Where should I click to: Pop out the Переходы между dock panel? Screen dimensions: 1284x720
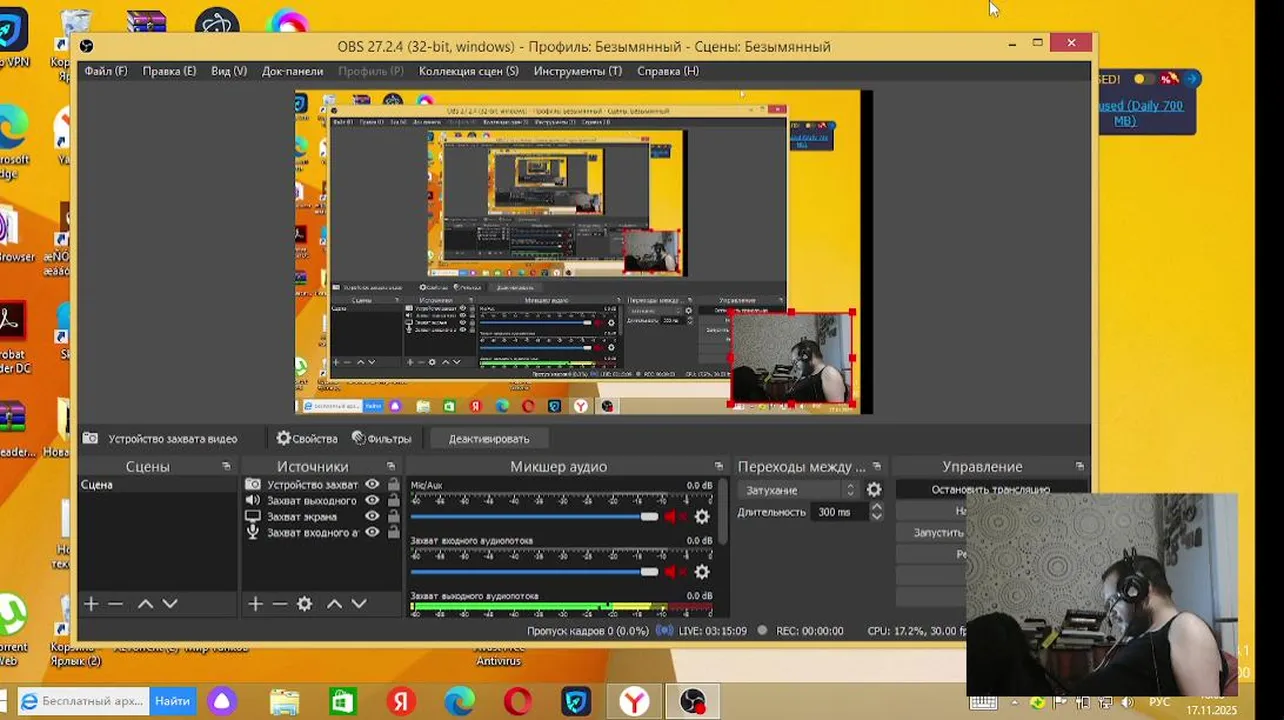(877, 466)
